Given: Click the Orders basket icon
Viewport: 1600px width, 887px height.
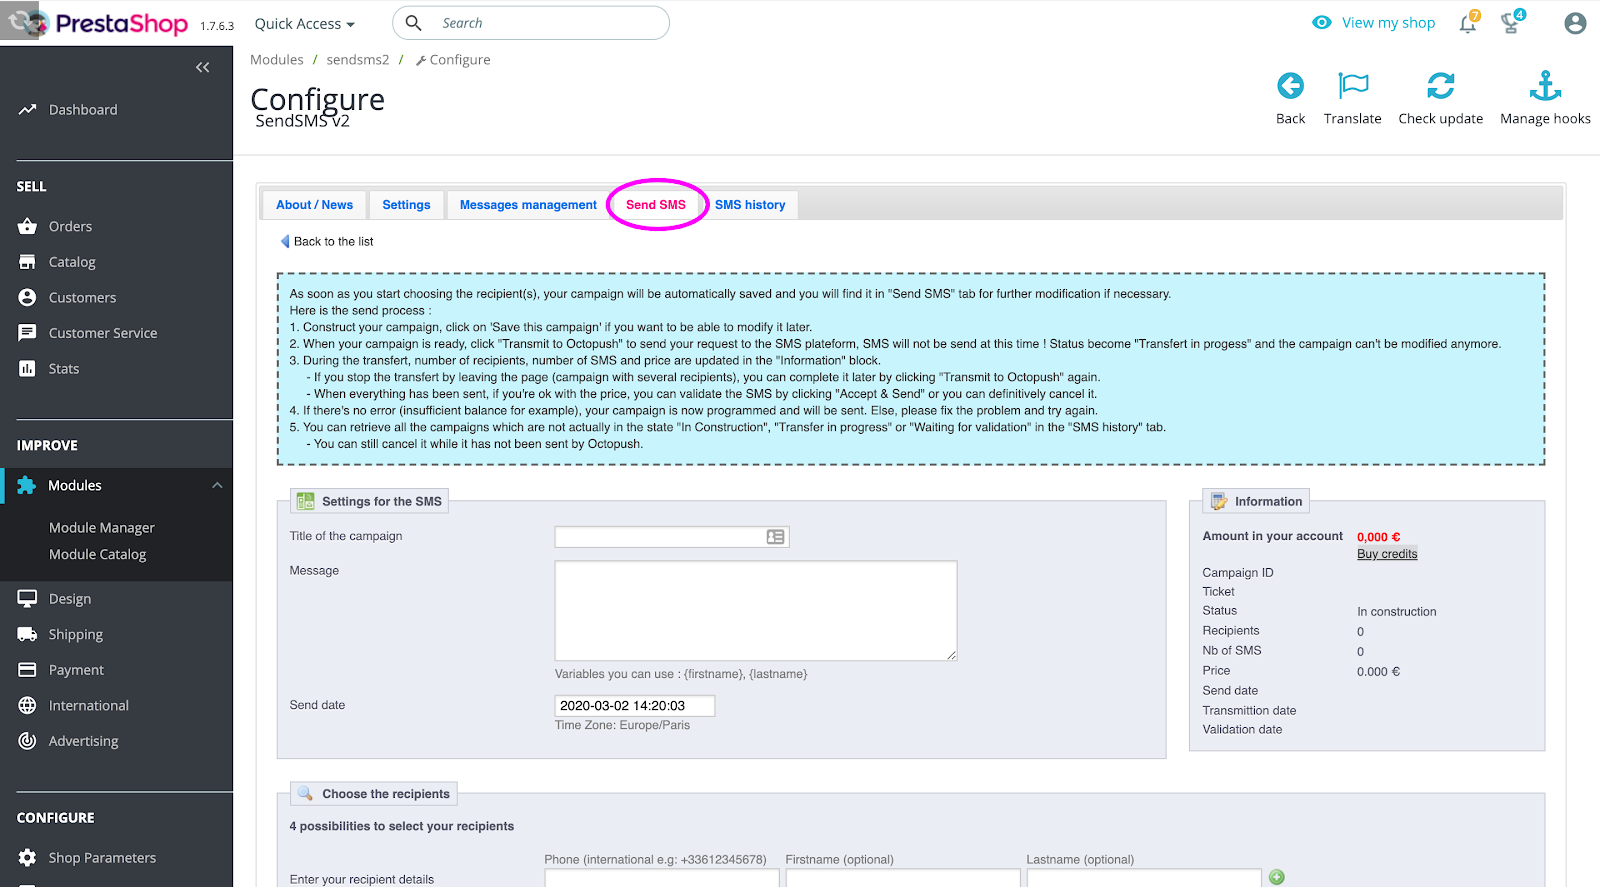Looking at the screenshot, I should [x=27, y=226].
